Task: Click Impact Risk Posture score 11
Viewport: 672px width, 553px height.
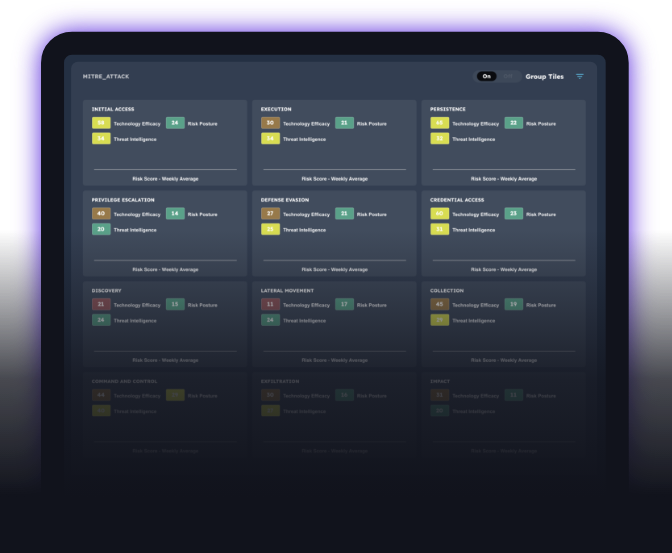Action: tap(513, 395)
